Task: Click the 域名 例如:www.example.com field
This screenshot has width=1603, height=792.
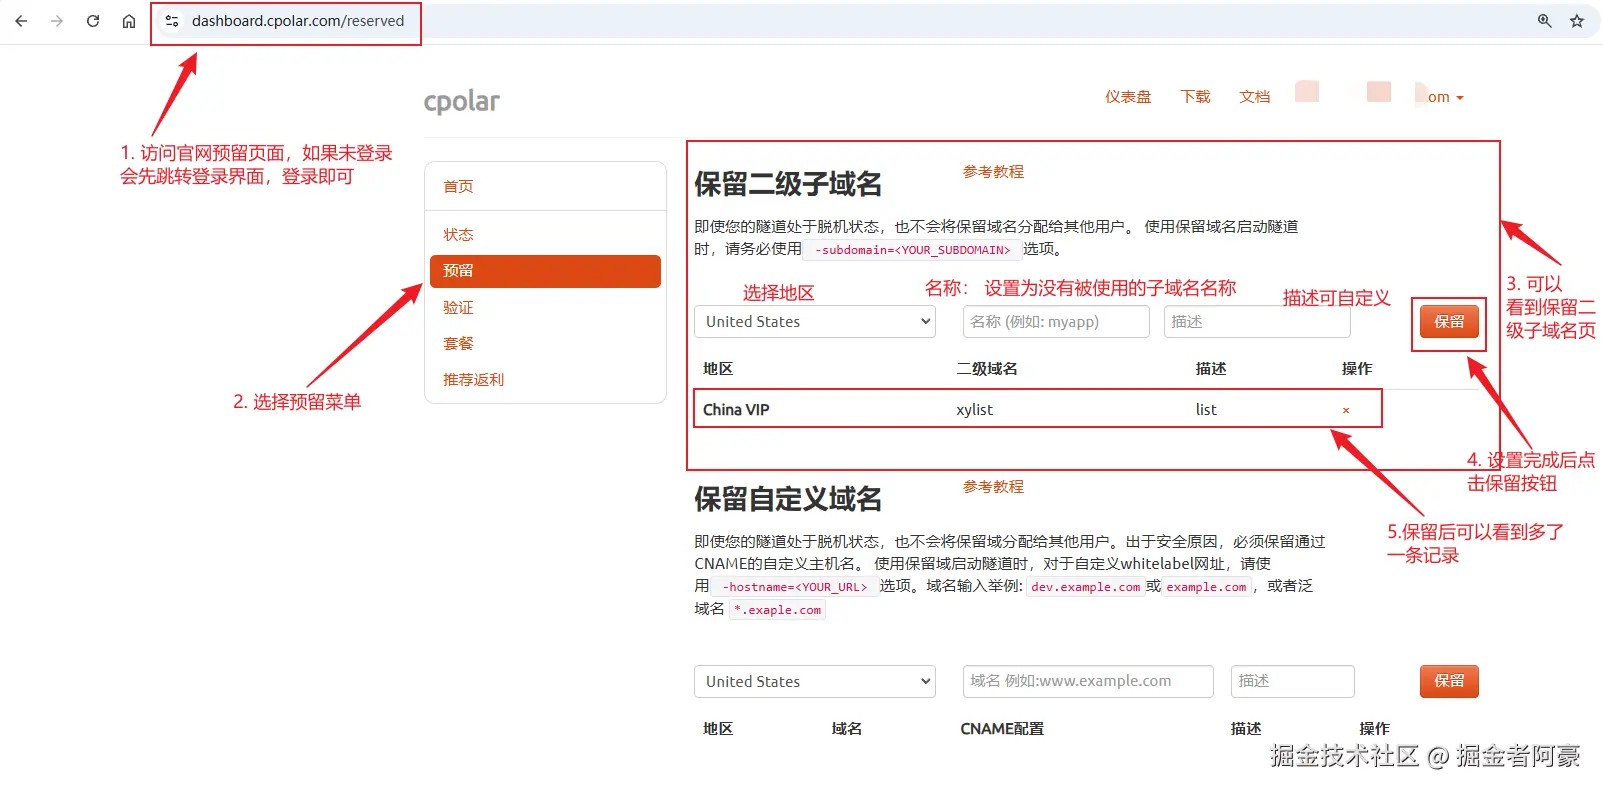Action: tap(1088, 681)
